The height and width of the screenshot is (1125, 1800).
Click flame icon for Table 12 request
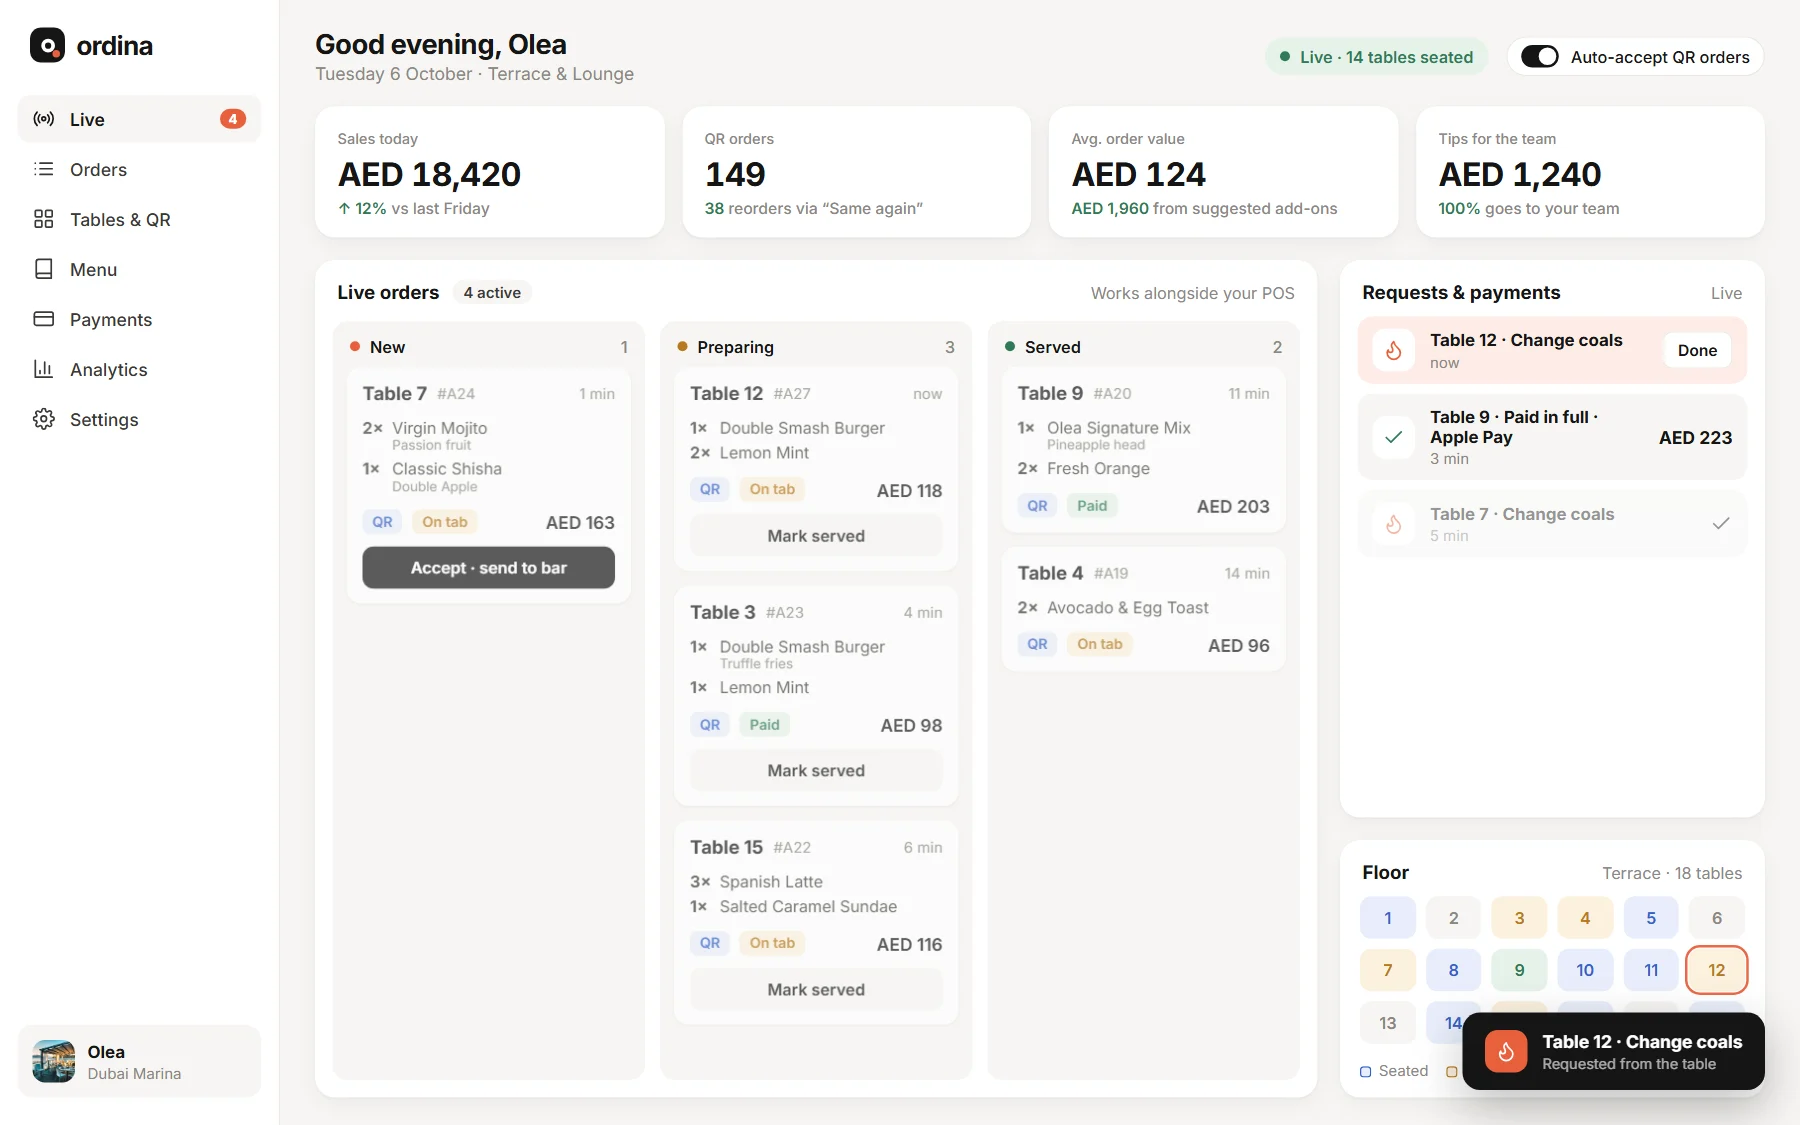point(1393,350)
